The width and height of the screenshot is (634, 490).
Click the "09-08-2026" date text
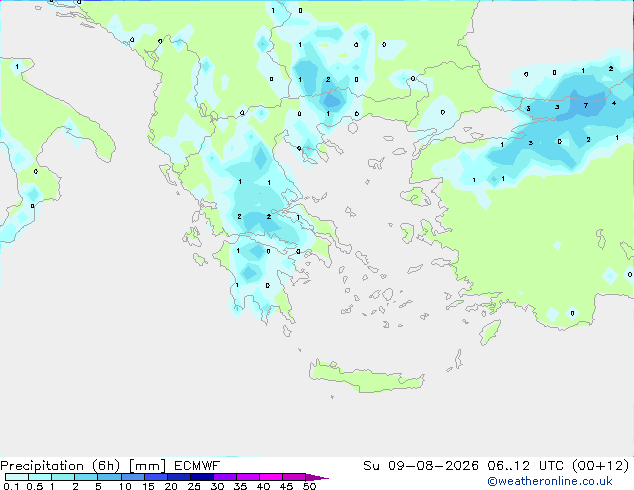(433, 466)
